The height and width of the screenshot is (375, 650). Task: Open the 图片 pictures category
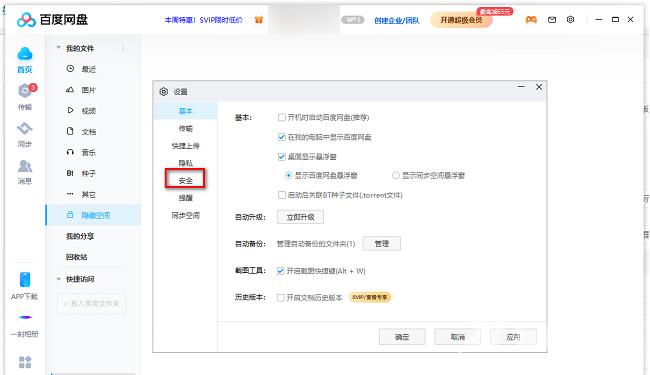pos(89,90)
